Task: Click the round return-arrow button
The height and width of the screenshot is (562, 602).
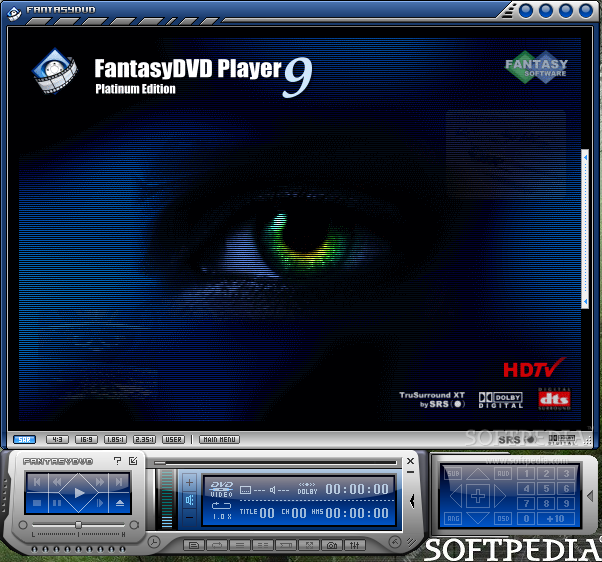Action: (x=395, y=542)
